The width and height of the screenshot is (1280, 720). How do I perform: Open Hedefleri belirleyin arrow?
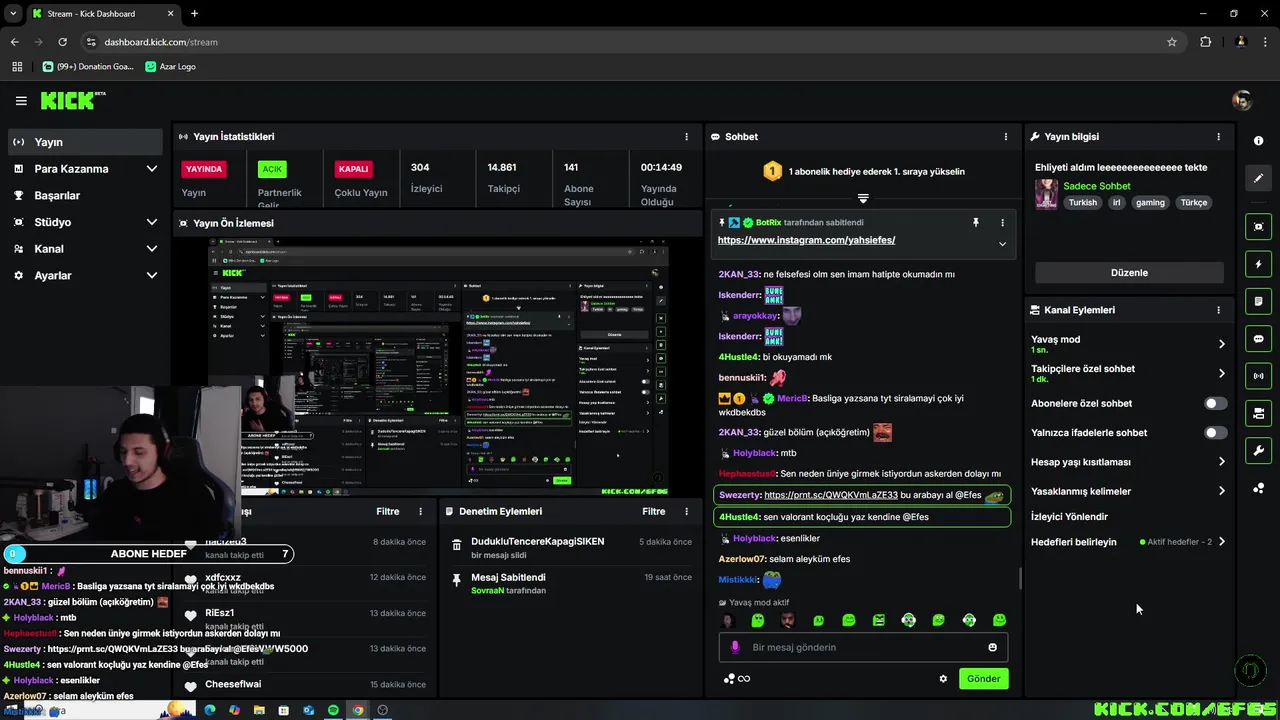point(1221,542)
